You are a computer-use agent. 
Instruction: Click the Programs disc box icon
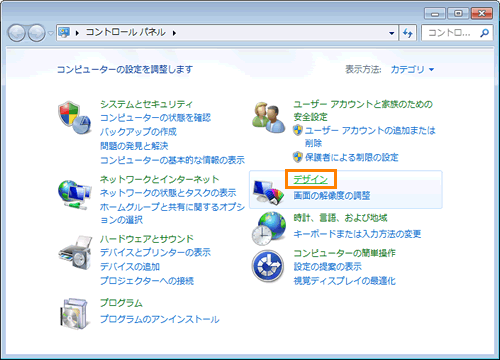pos(75,314)
